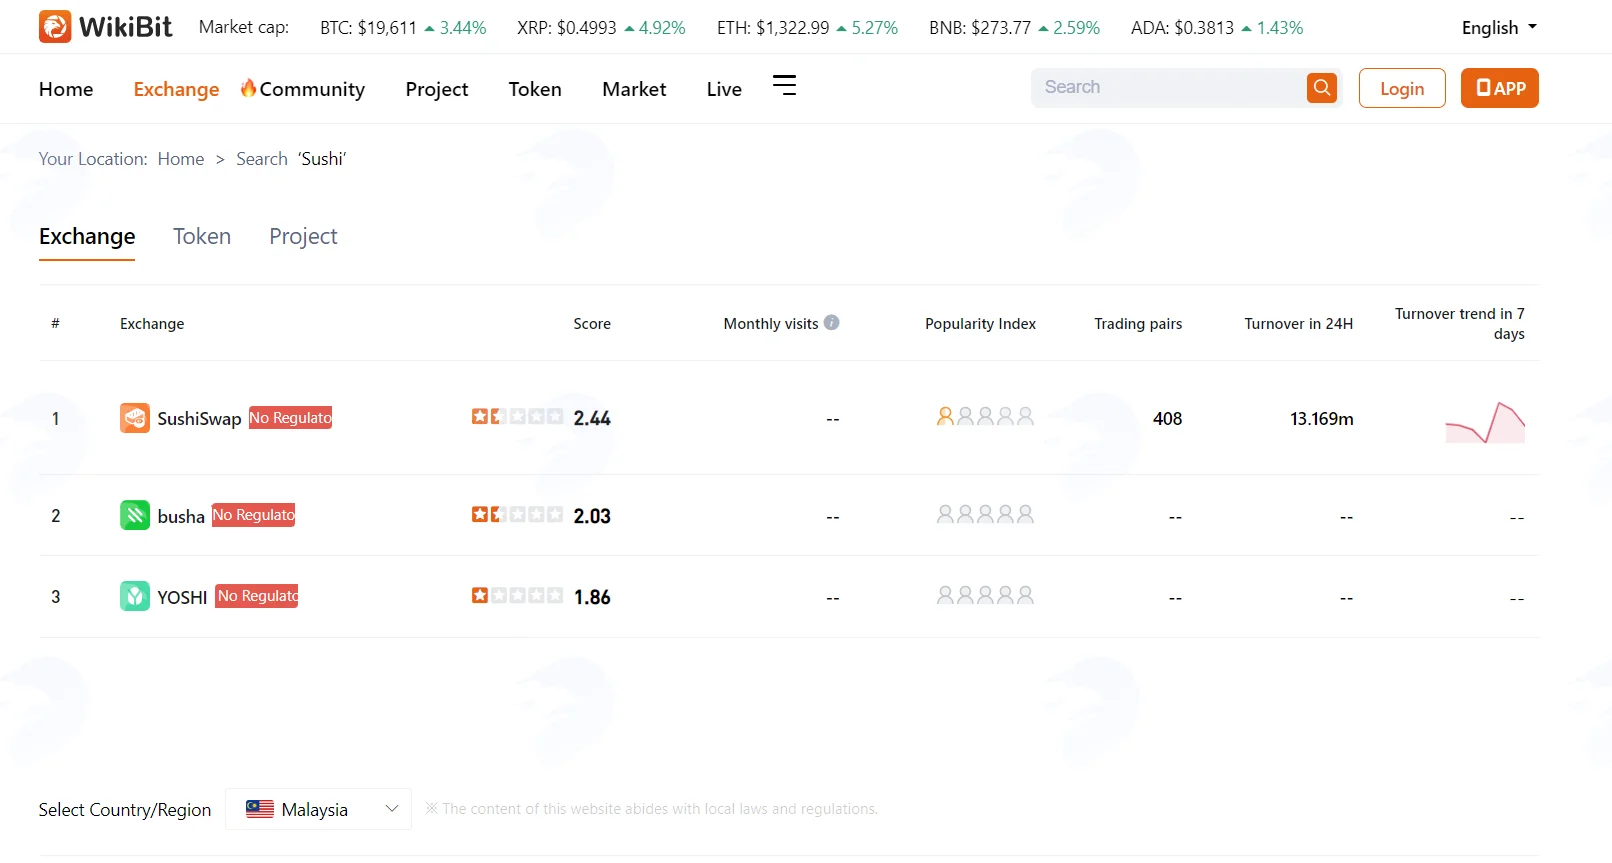The width and height of the screenshot is (1612, 863).
Task: Open the English language dropdown
Action: [1499, 28]
